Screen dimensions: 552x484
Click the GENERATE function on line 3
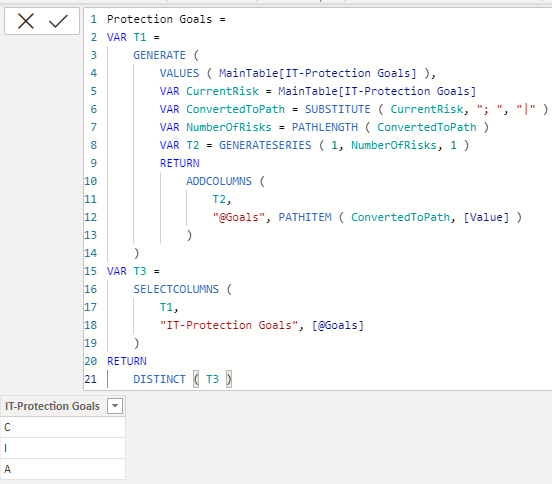tap(159, 55)
